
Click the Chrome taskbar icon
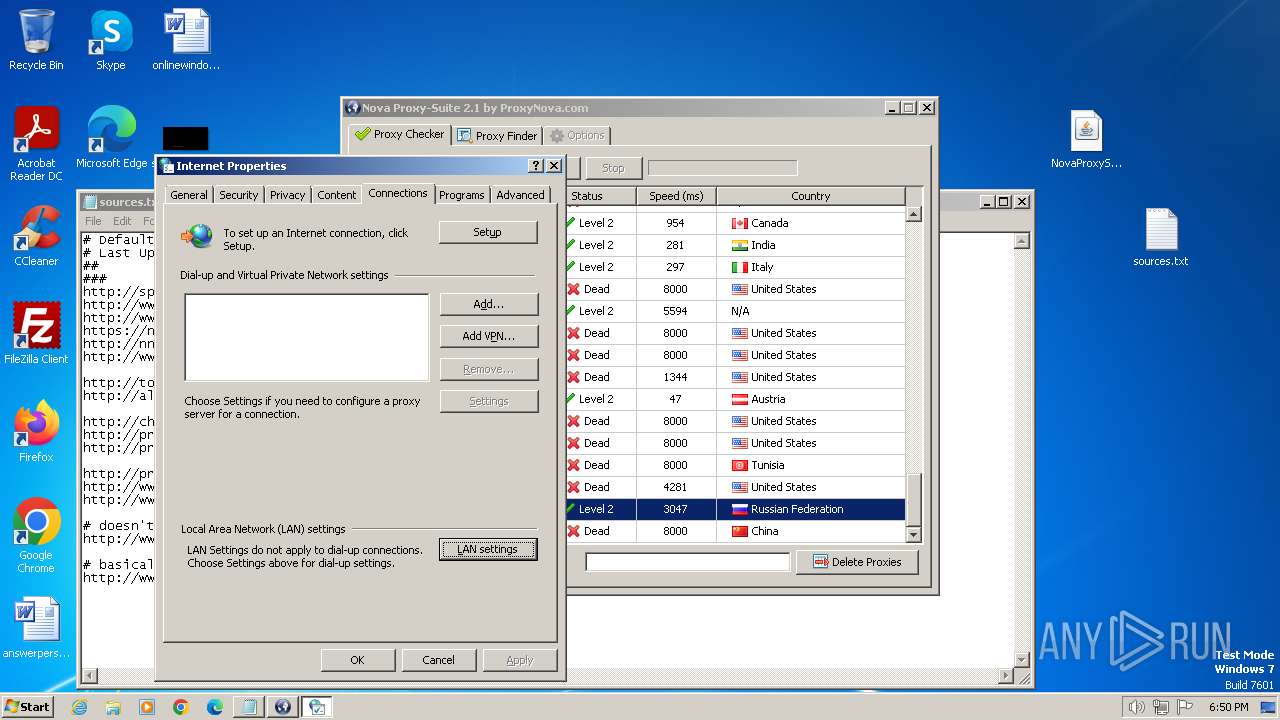181,707
